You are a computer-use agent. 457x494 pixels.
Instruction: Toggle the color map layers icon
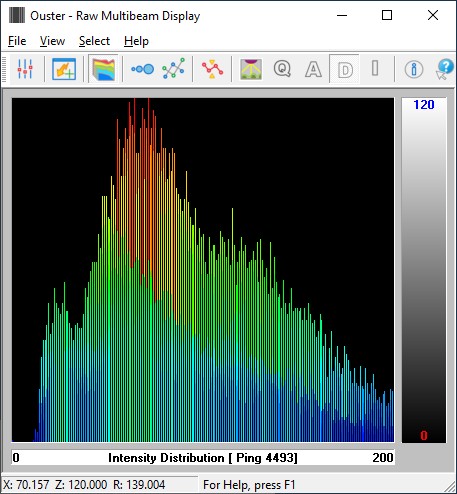pyautogui.click(x=103, y=69)
